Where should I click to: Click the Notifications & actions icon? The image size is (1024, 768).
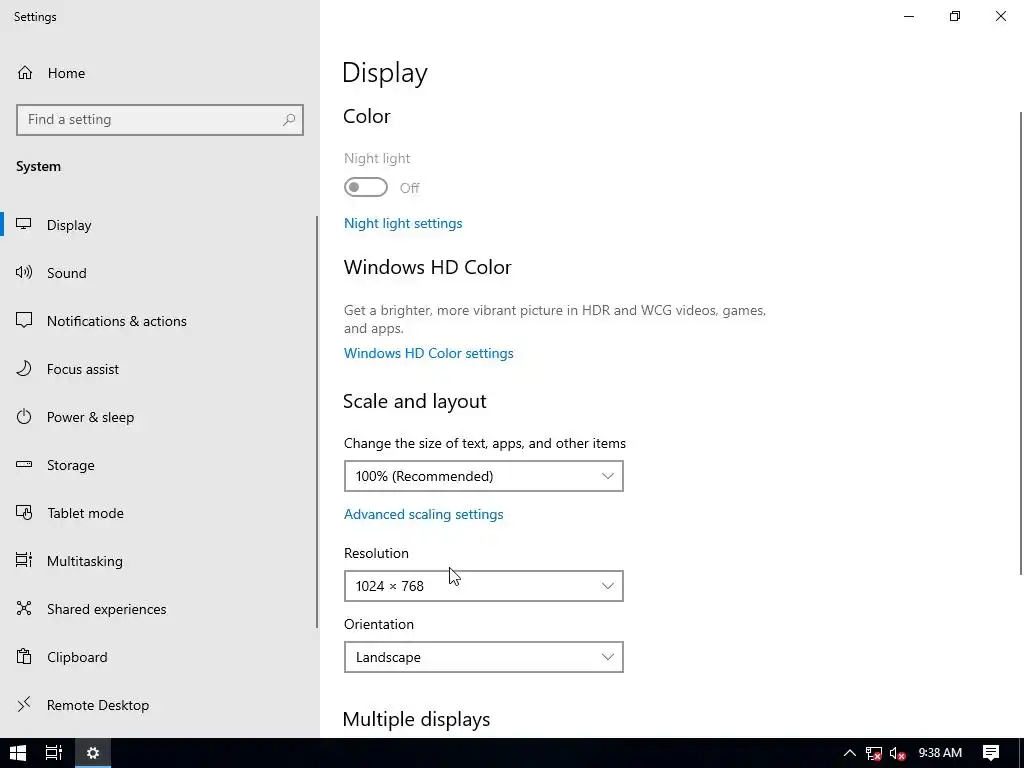point(24,321)
